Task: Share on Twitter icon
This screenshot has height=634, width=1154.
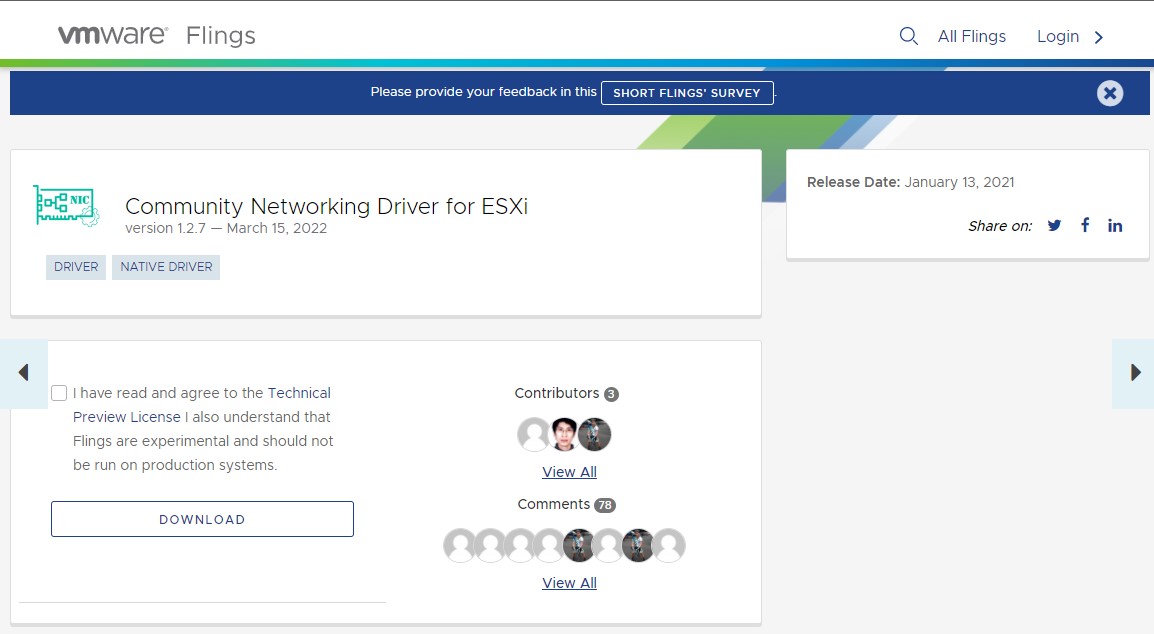Action: coord(1055,225)
